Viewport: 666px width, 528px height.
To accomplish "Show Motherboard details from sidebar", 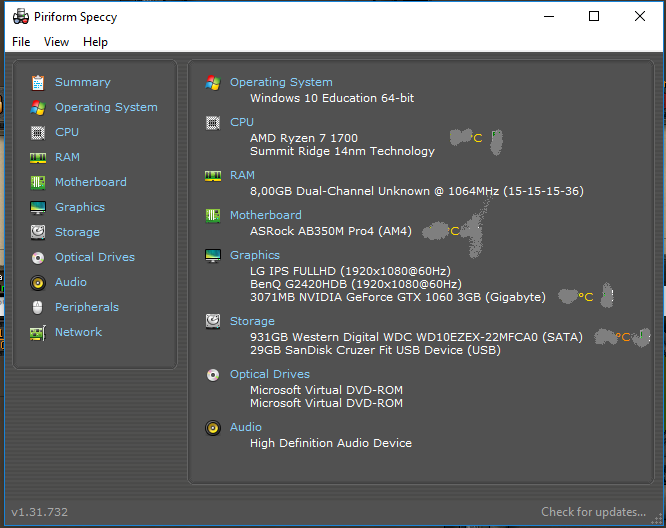I will pyautogui.click(x=90, y=182).
